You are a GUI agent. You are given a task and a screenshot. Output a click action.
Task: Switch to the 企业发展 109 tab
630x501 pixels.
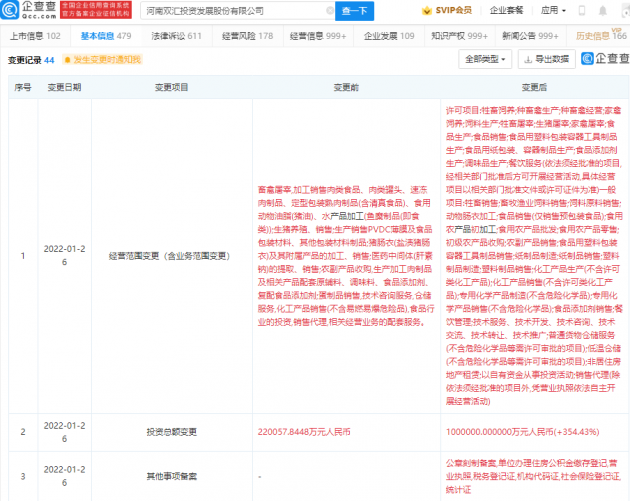pyautogui.click(x=389, y=36)
